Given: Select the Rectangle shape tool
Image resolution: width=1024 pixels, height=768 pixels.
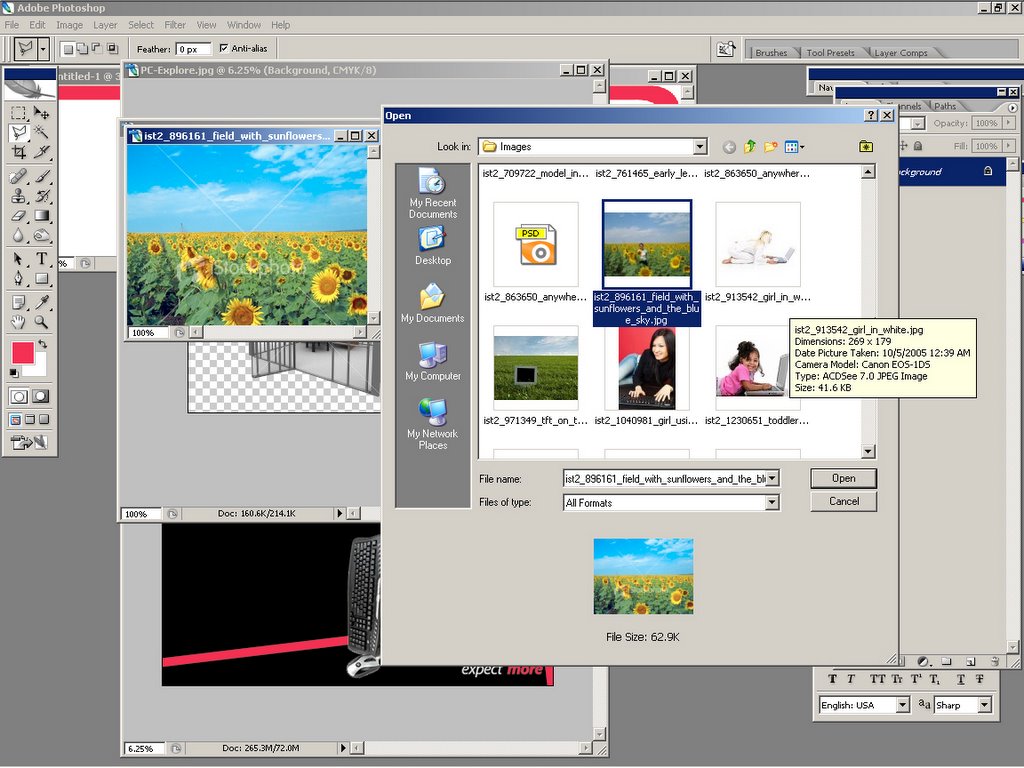Looking at the screenshot, I should pos(41,279).
